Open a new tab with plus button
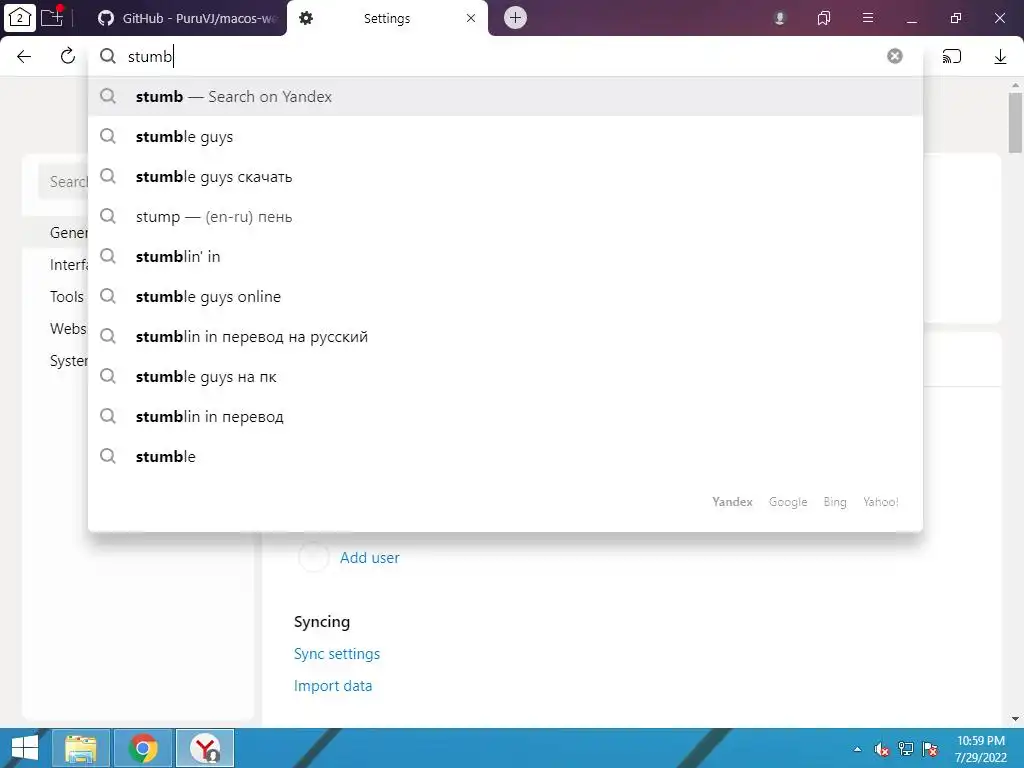The height and width of the screenshot is (768, 1024). (515, 18)
